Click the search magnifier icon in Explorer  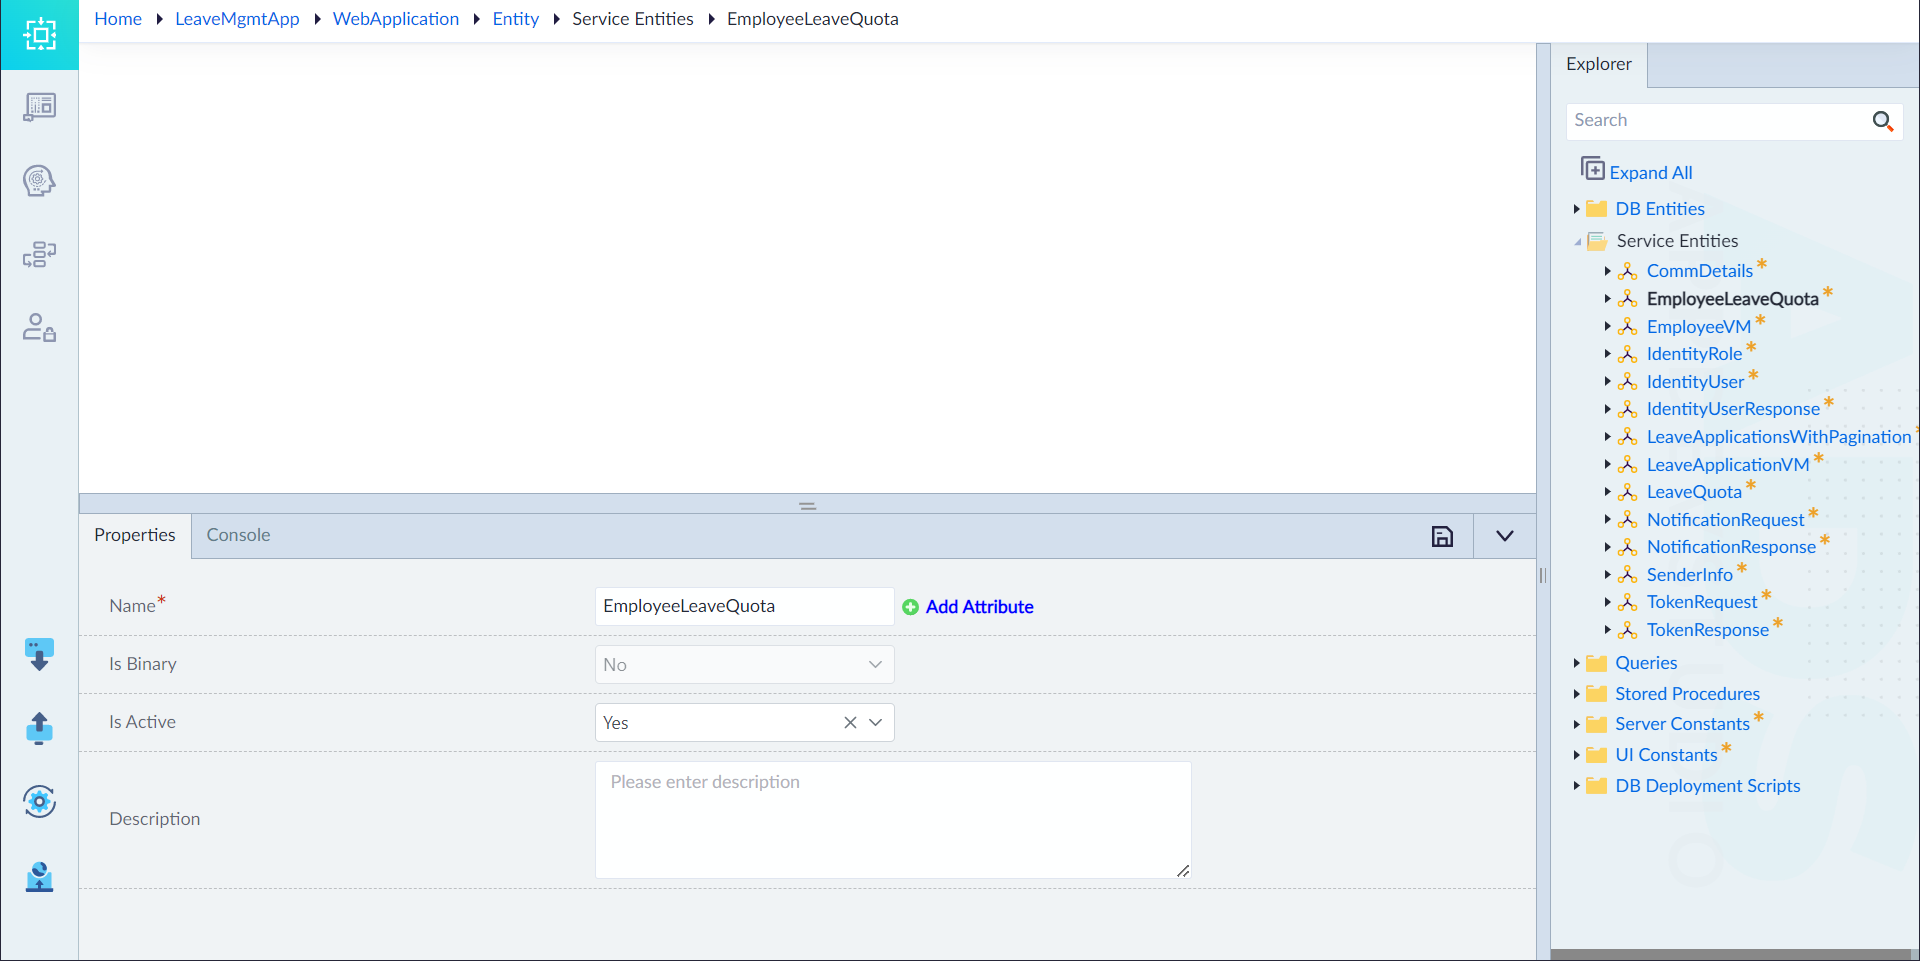click(x=1882, y=121)
